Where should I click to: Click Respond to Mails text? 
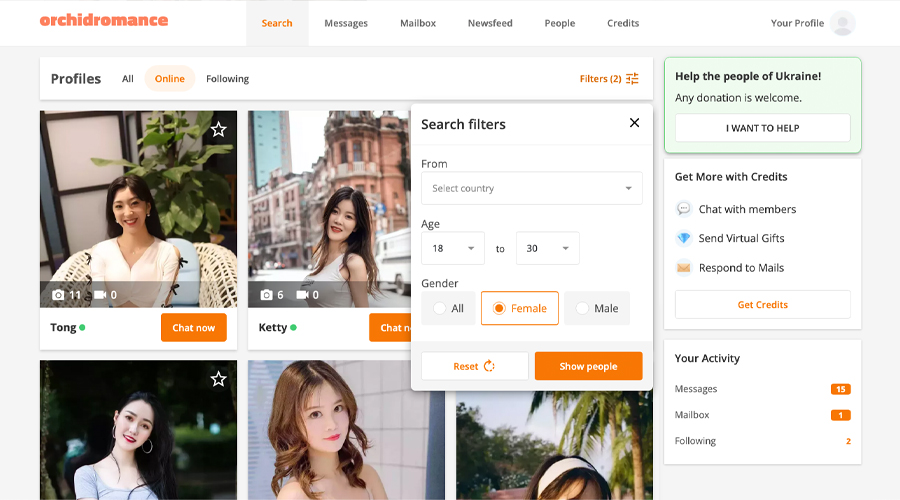click(x=741, y=268)
